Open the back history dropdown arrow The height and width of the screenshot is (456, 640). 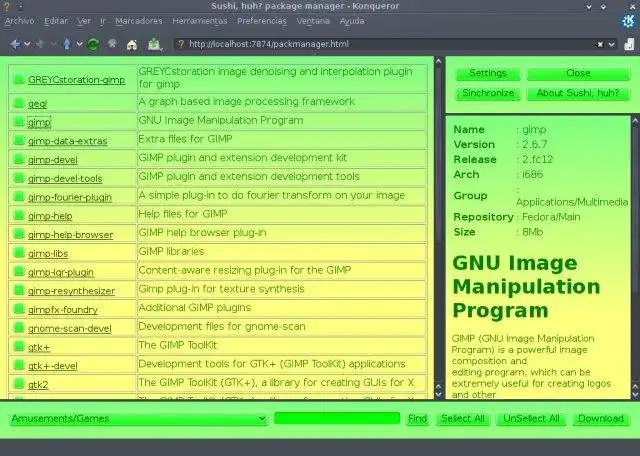[27, 44]
